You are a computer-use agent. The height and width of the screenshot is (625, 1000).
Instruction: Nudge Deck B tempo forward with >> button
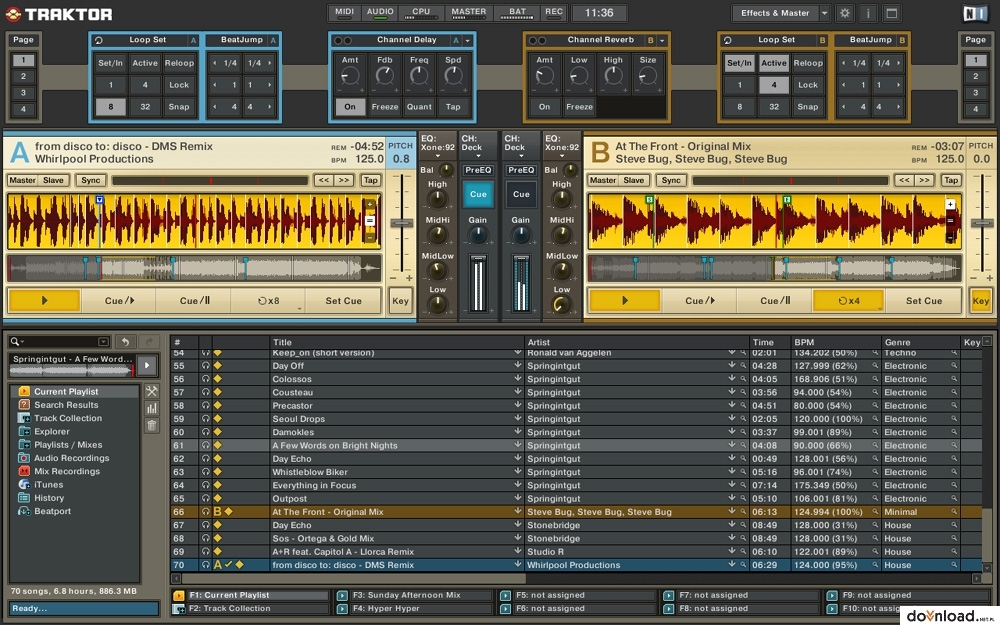tap(924, 180)
